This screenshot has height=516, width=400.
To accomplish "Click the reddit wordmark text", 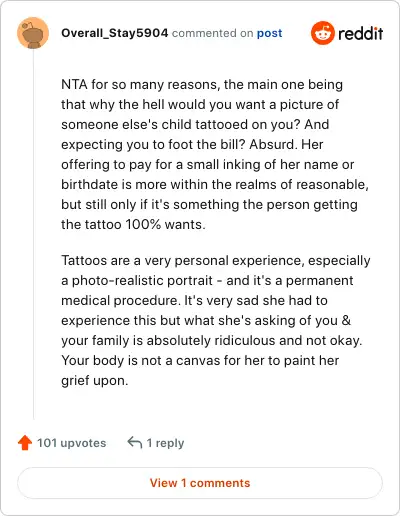I will pyautogui.click(x=360, y=34).
